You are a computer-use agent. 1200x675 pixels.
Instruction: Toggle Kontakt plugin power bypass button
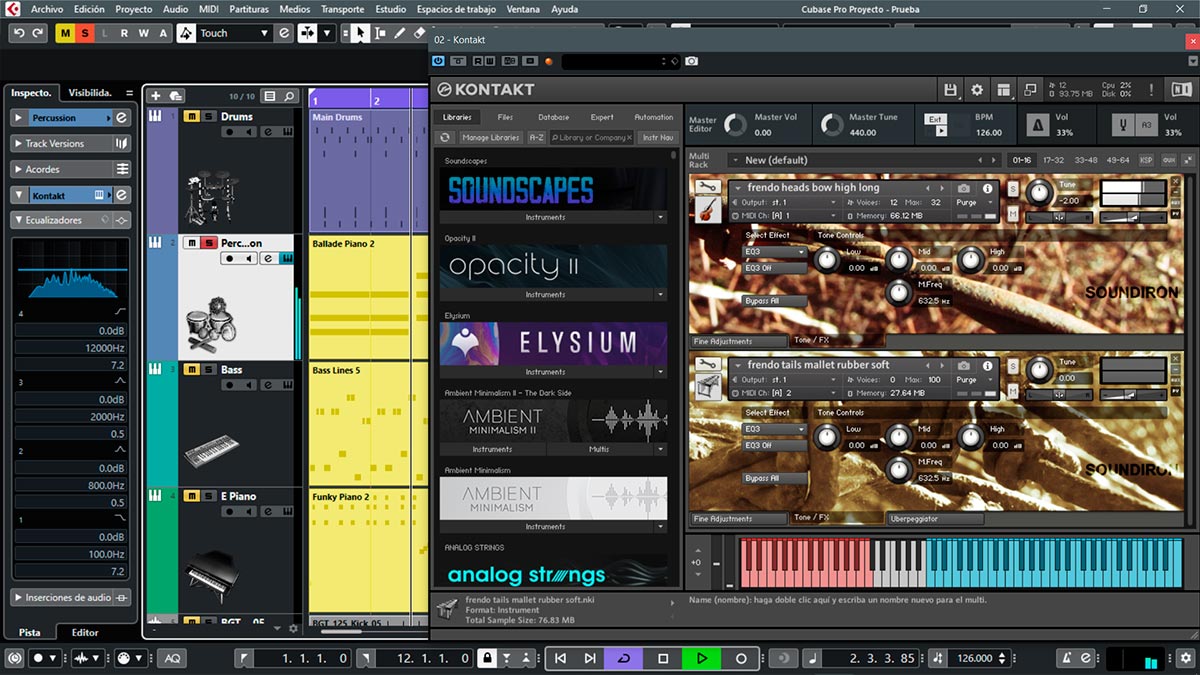pyautogui.click(x=439, y=62)
